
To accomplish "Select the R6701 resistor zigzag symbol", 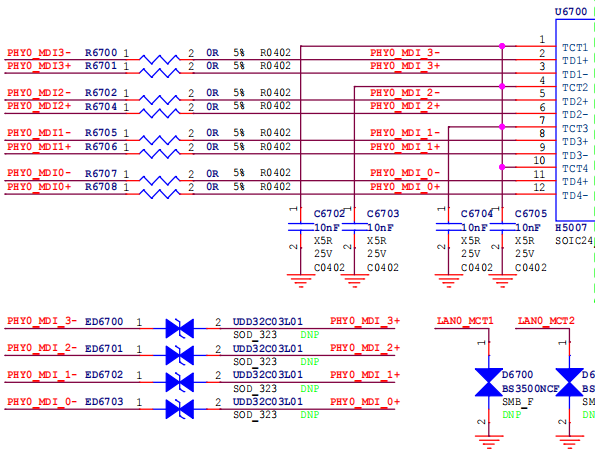I will tap(159, 73).
